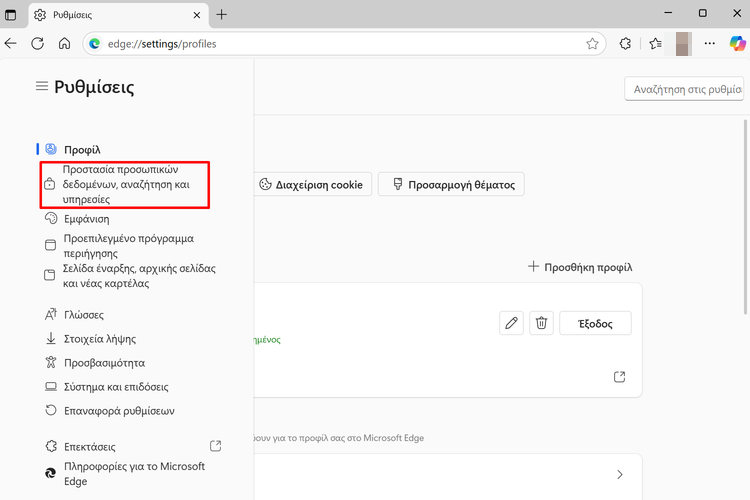This screenshot has height=500, width=750.
Task: Click the vertical scrollbar thumb
Action: pyautogui.click(x=745, y=215)
